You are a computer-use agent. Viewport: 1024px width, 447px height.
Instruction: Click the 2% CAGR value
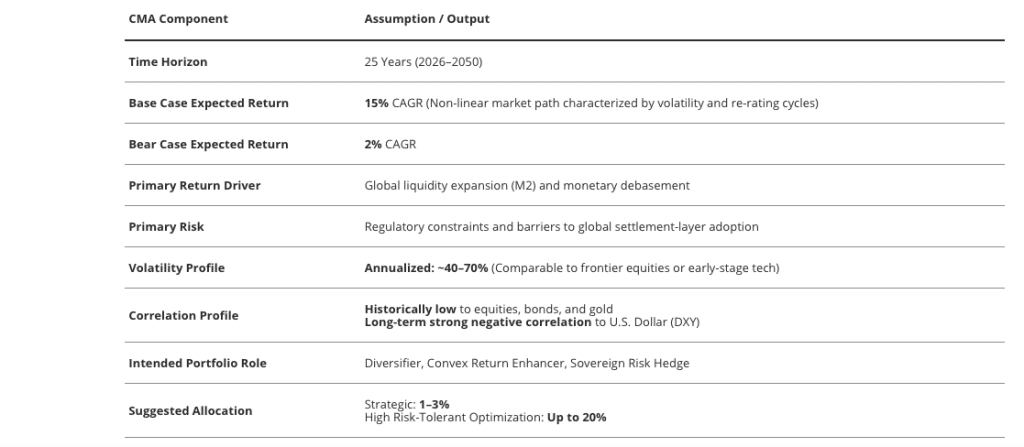(x=390, y=144)
